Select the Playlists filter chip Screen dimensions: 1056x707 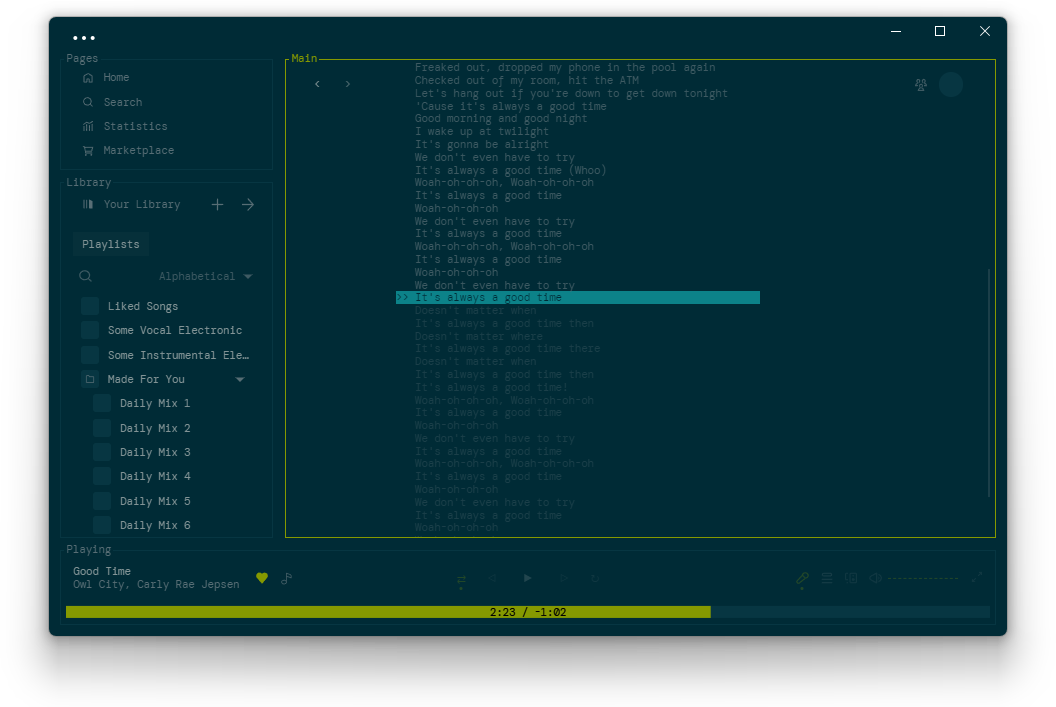(x=111, y=244)
